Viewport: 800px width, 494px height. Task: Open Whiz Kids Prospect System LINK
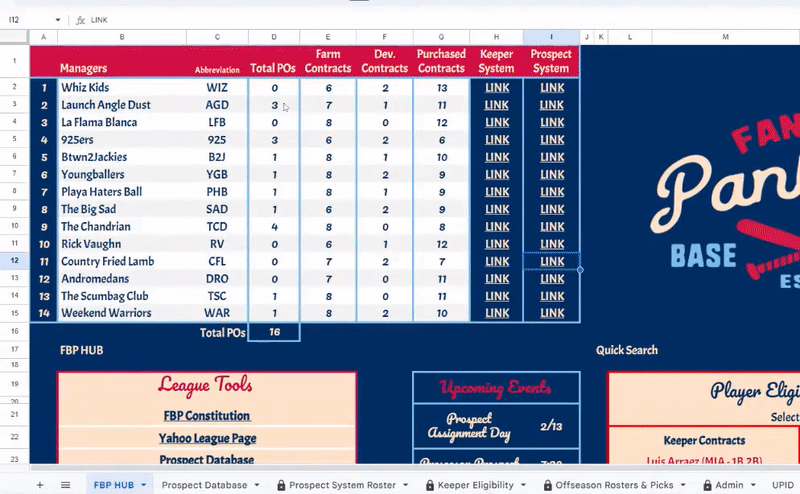coord(552,88)
